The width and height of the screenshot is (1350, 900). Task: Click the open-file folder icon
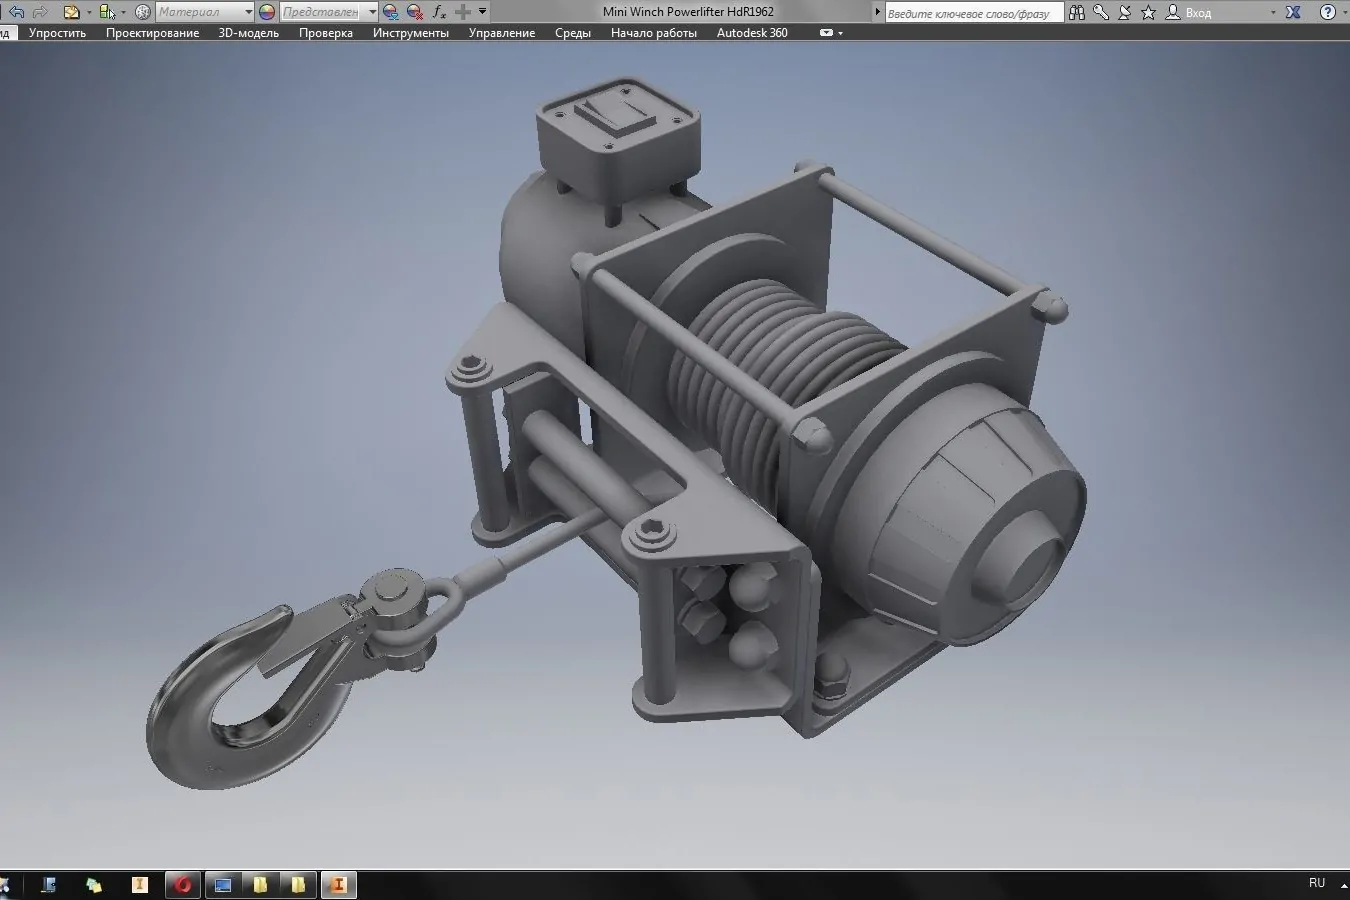pos(71,12)
